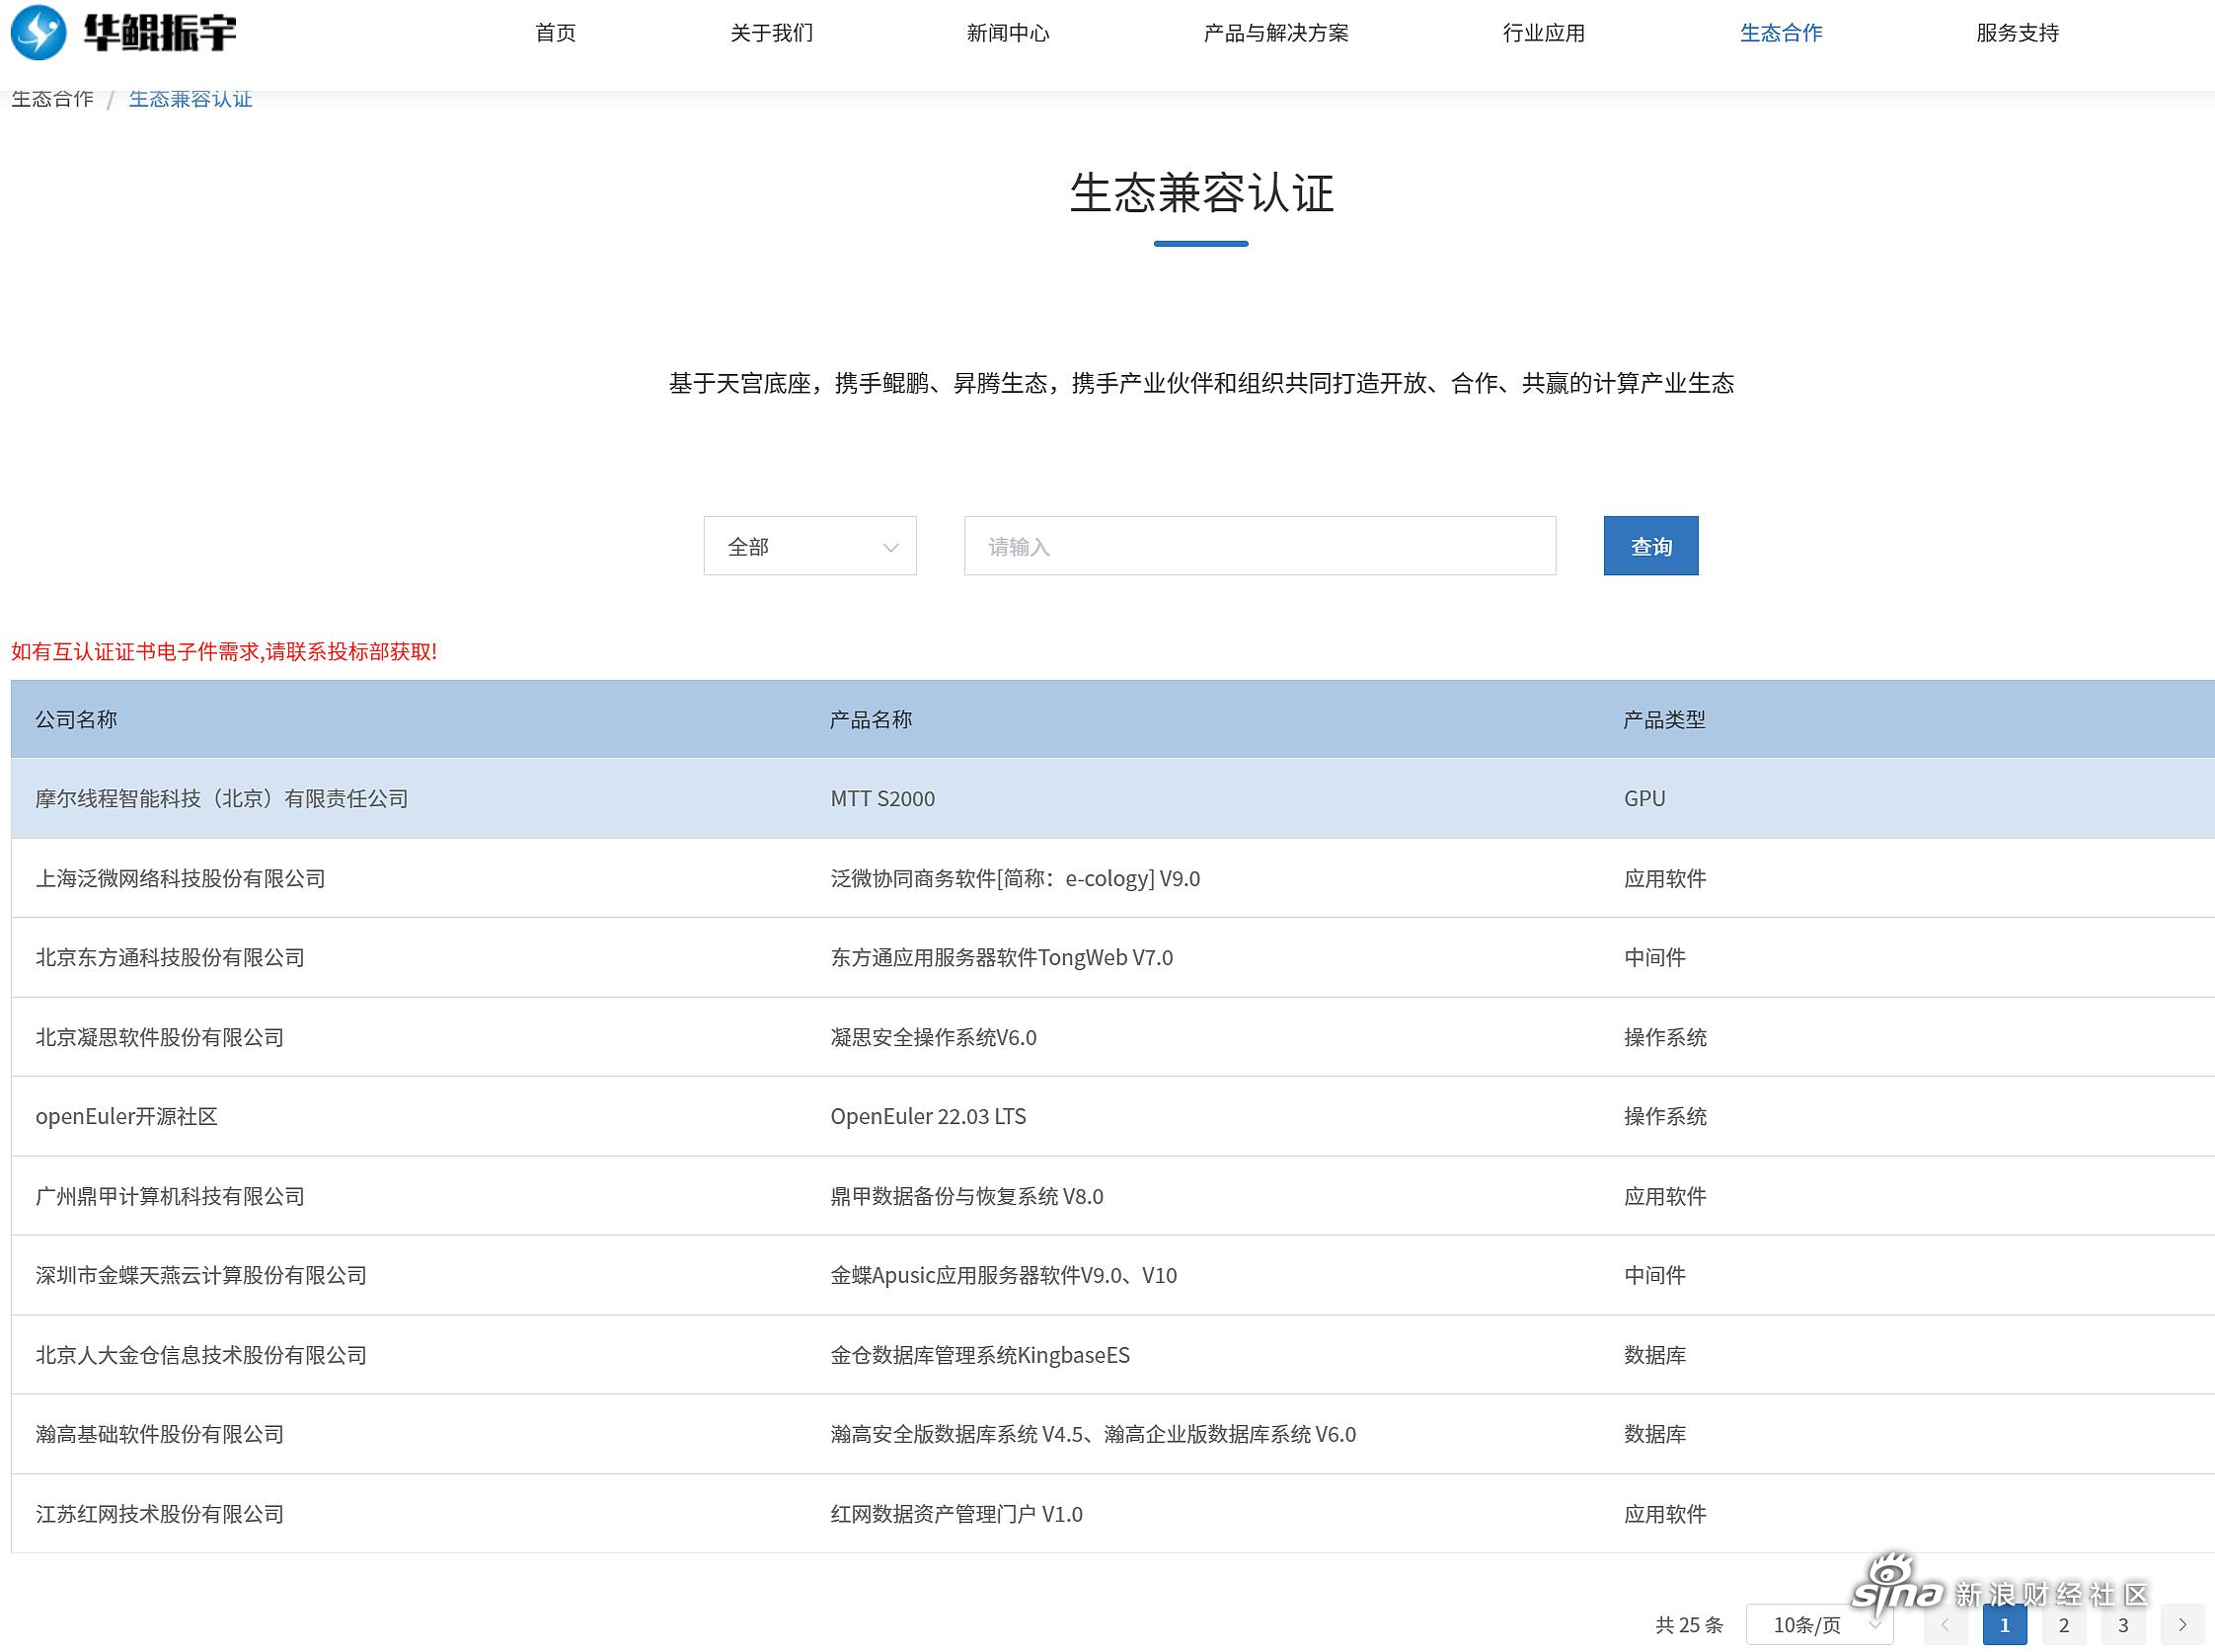The height and width of the screenshot is (1652, 2215).
Task: Select 广州鼎甲计算机科技有限公司 cell
Action: click(x=170, y=1196)
